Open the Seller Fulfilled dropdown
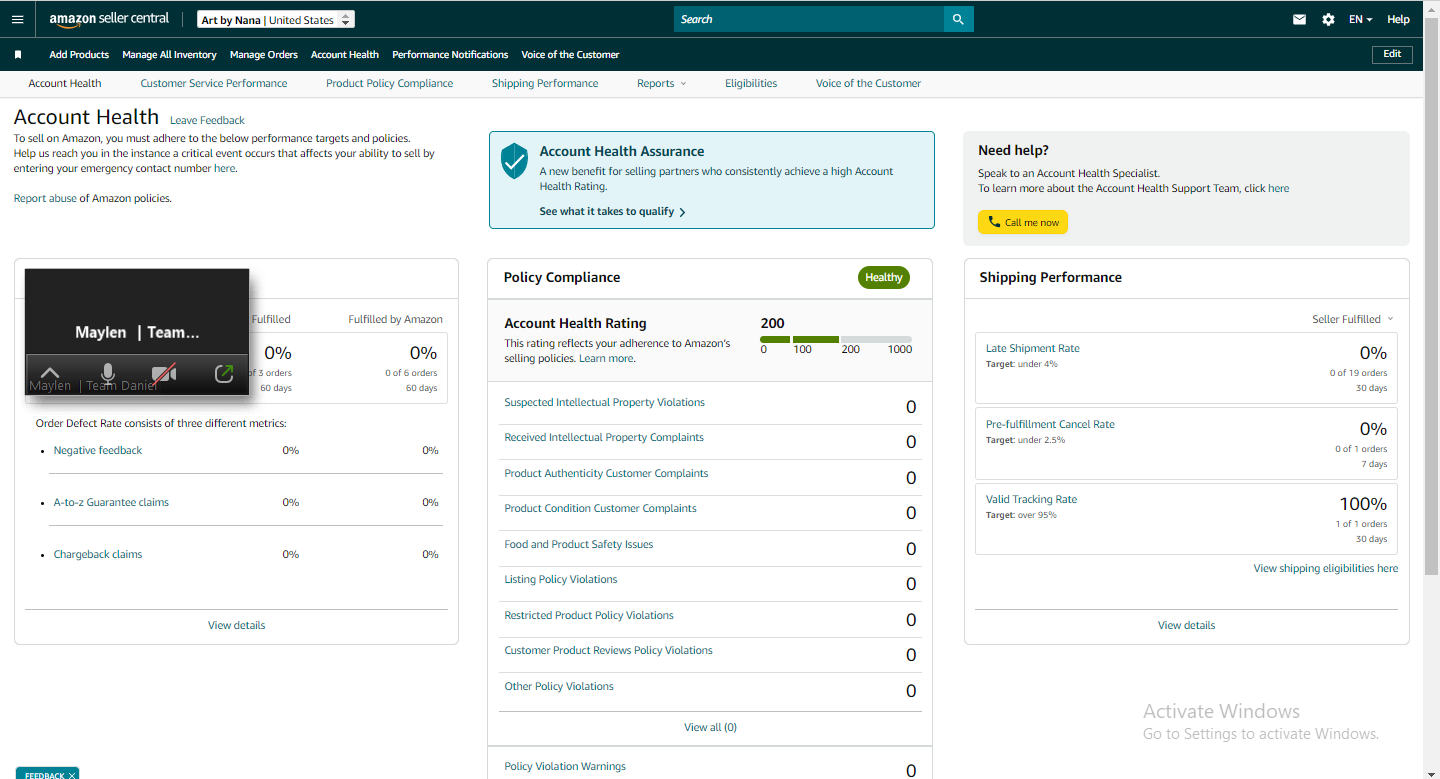 1352,319
